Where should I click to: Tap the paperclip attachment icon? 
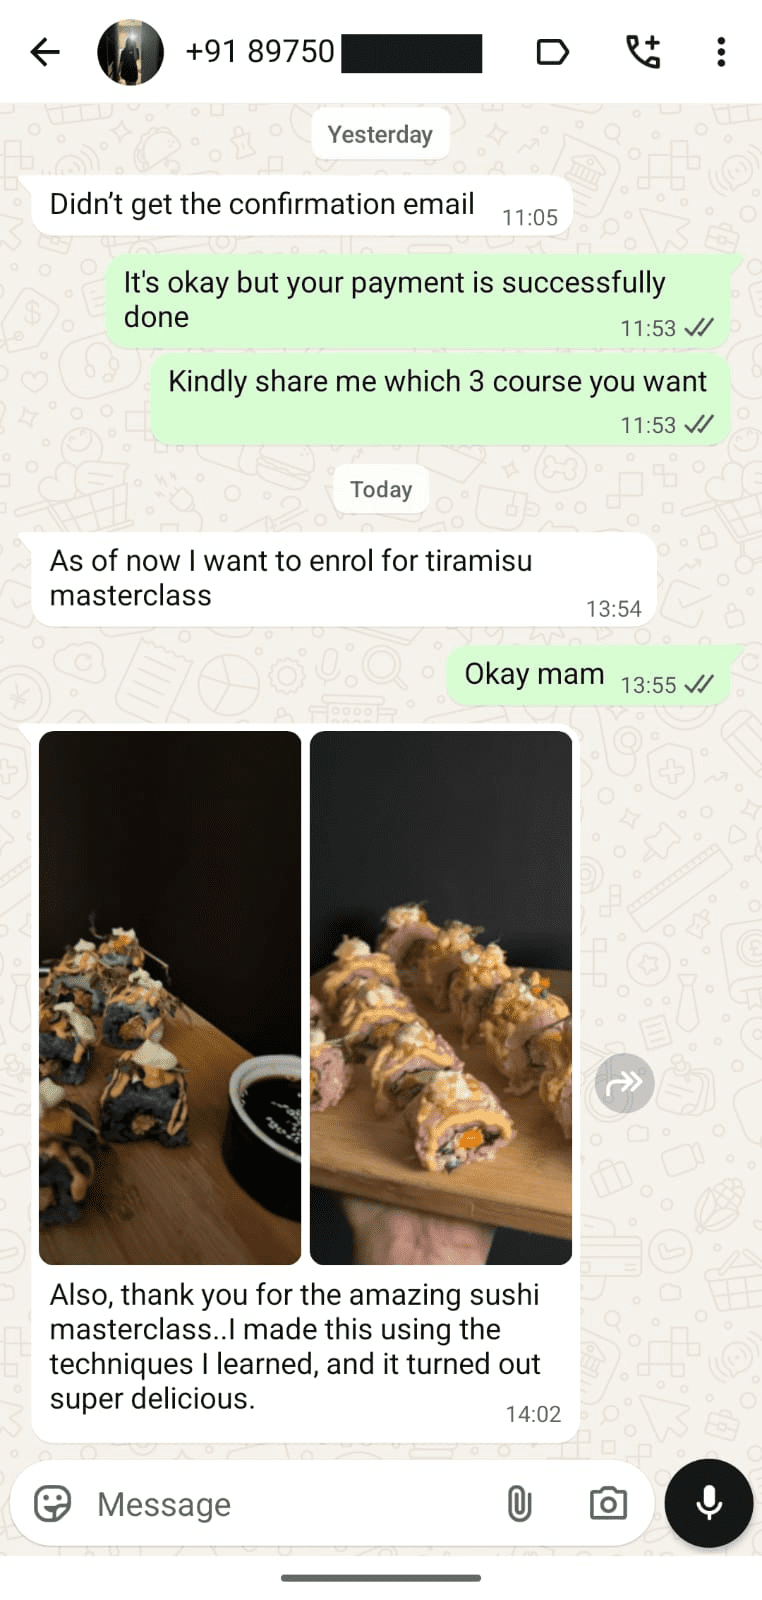pyautogui.click(x=519, y=1503)
